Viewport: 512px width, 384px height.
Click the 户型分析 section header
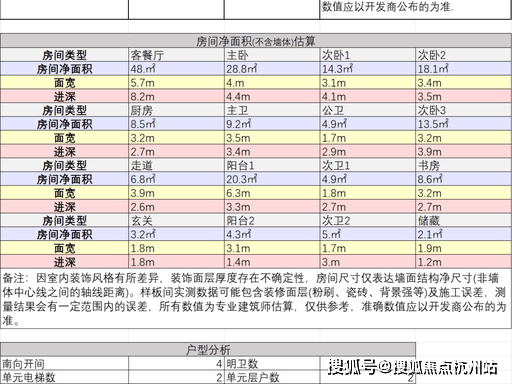coord(208,350)
